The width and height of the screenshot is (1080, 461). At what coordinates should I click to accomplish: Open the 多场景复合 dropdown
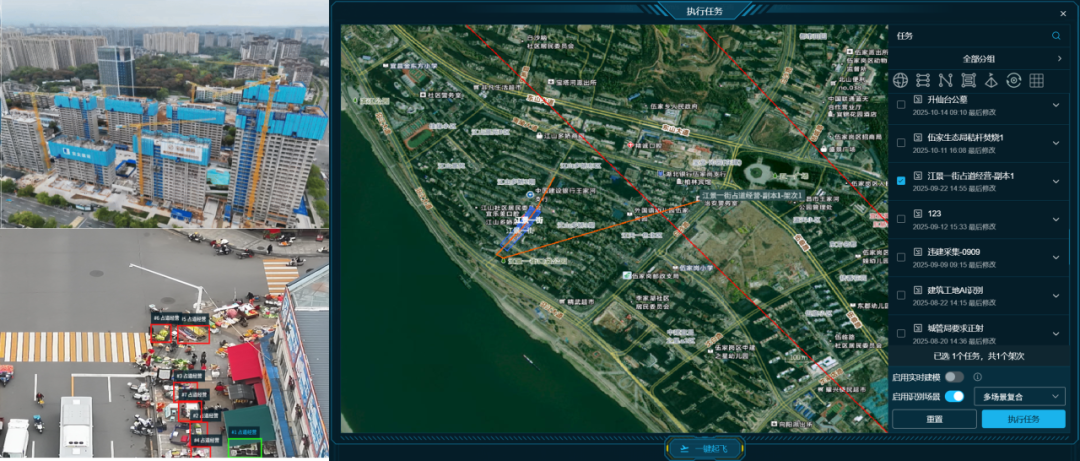click(x=1019, y=396)
